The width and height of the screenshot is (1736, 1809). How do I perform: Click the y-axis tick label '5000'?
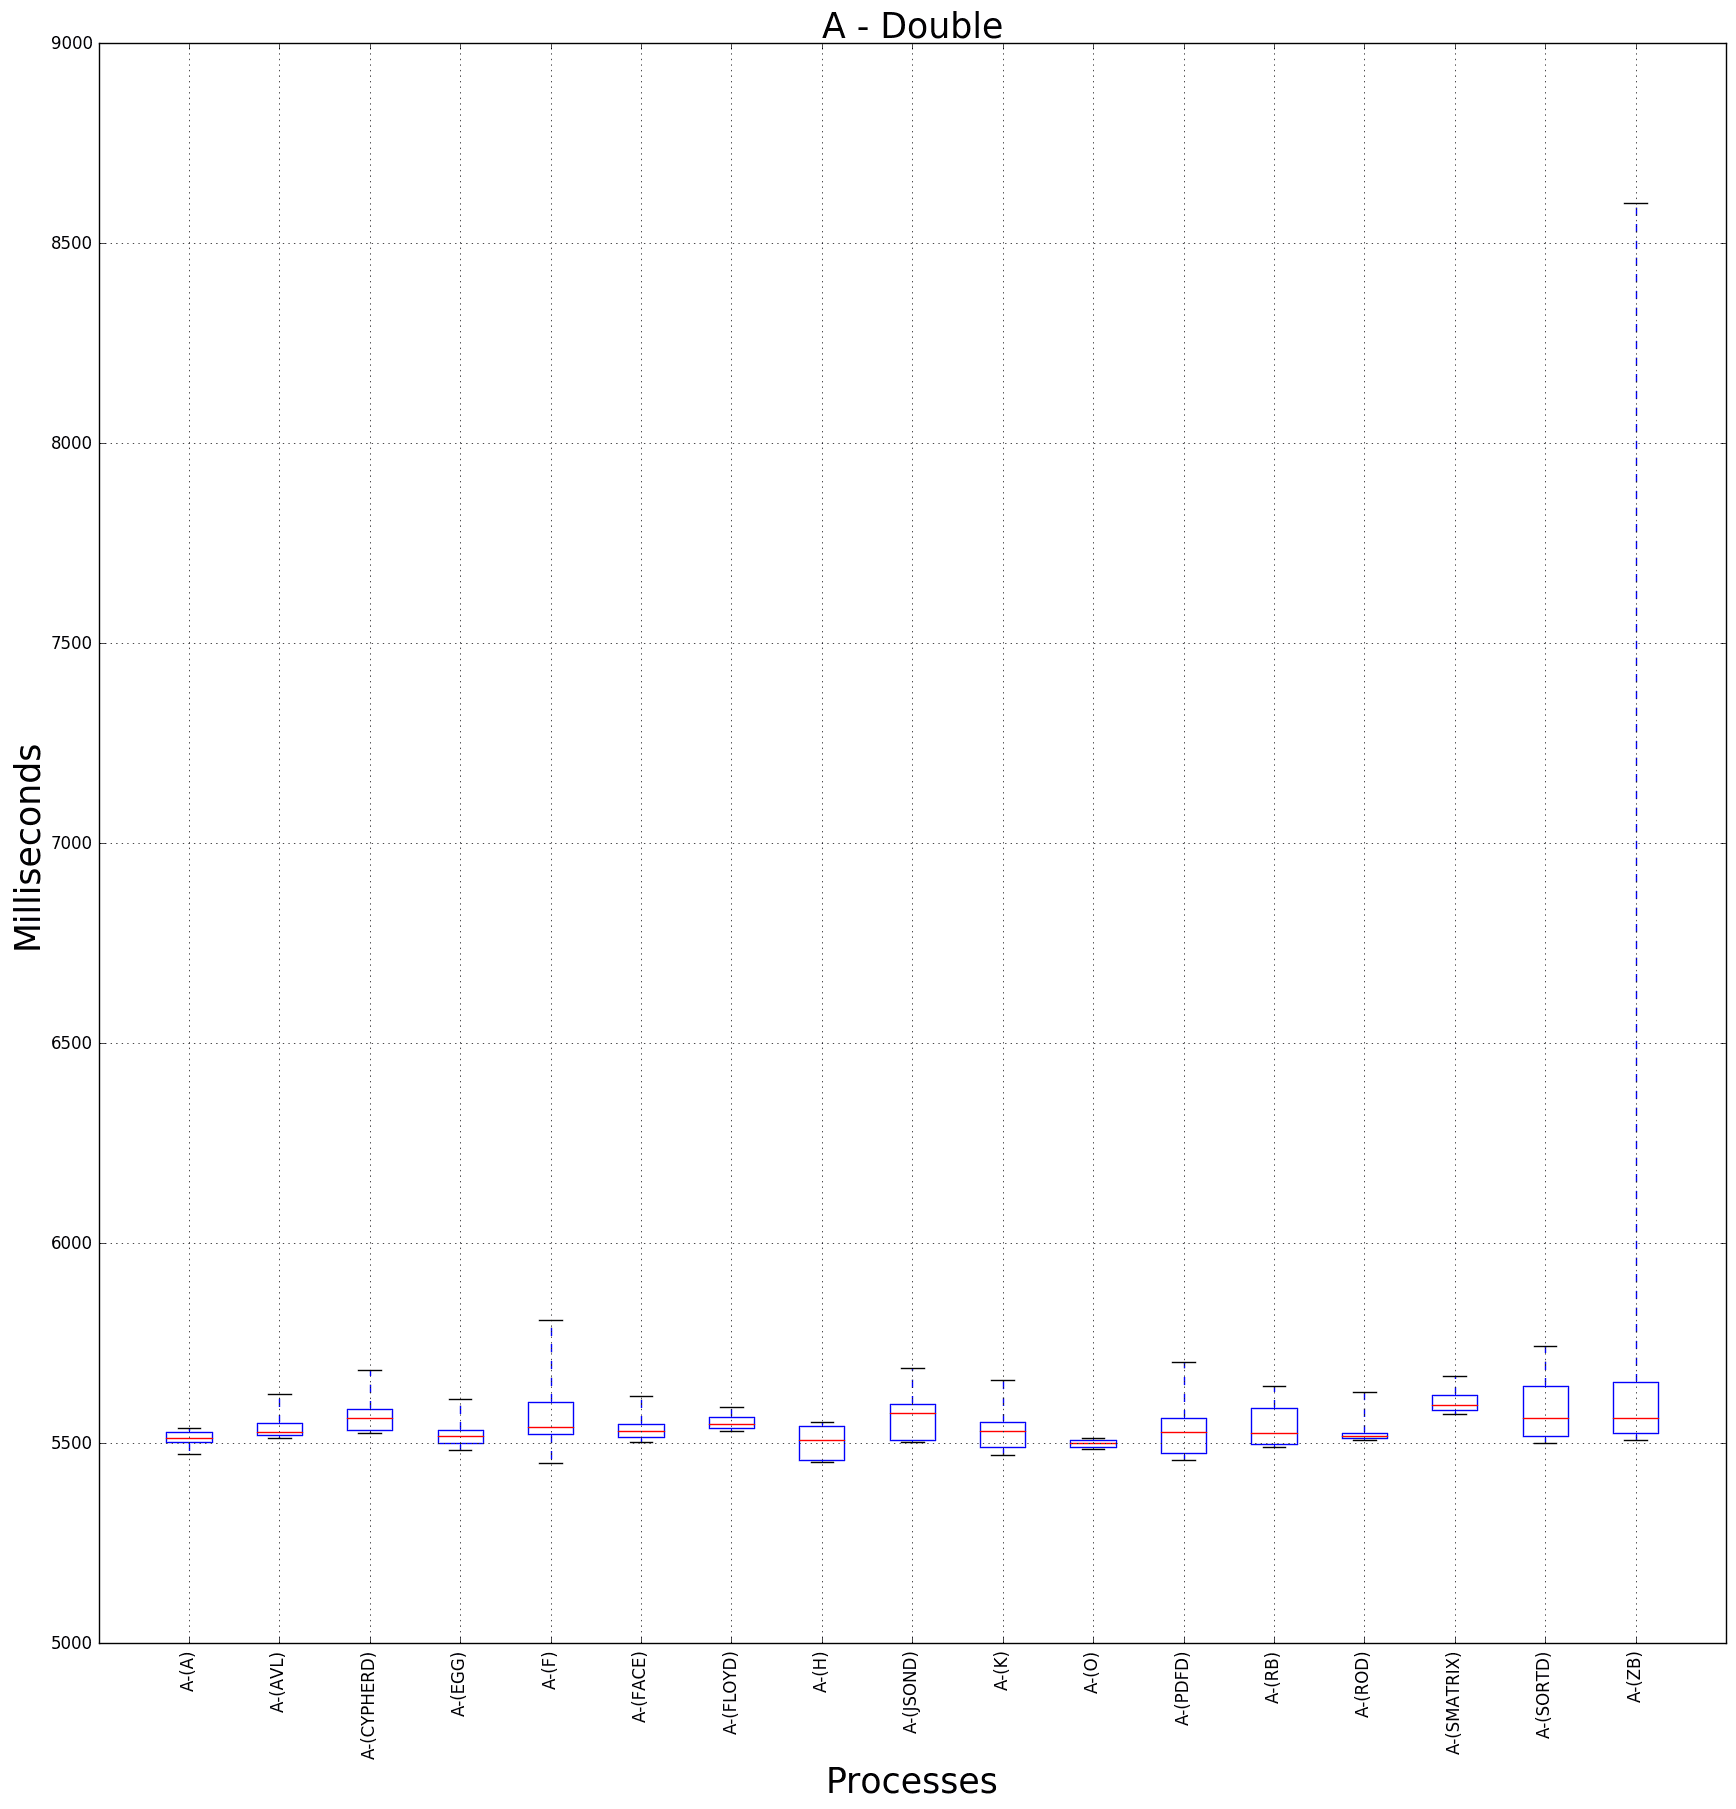pyautogui.click(x=73, y=1643)
